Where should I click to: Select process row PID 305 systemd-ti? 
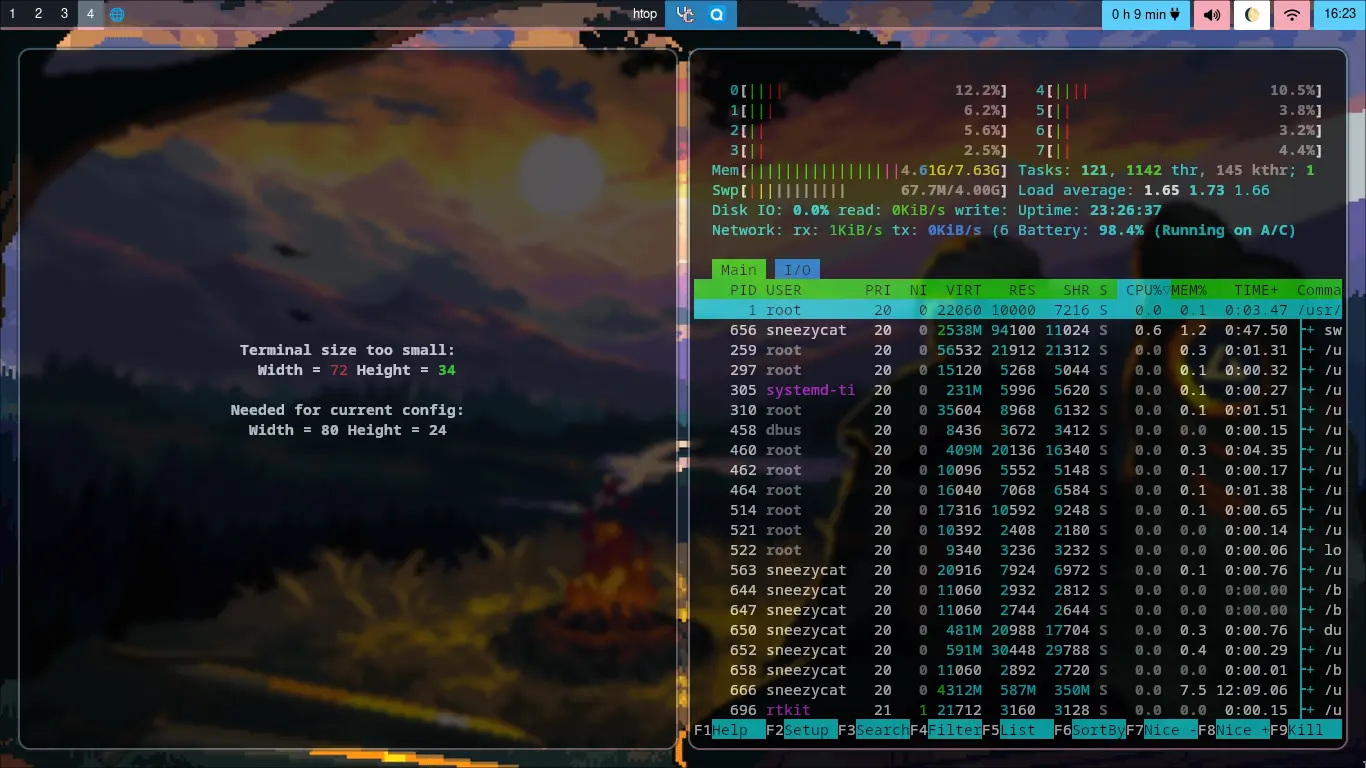pos(1018,390)
